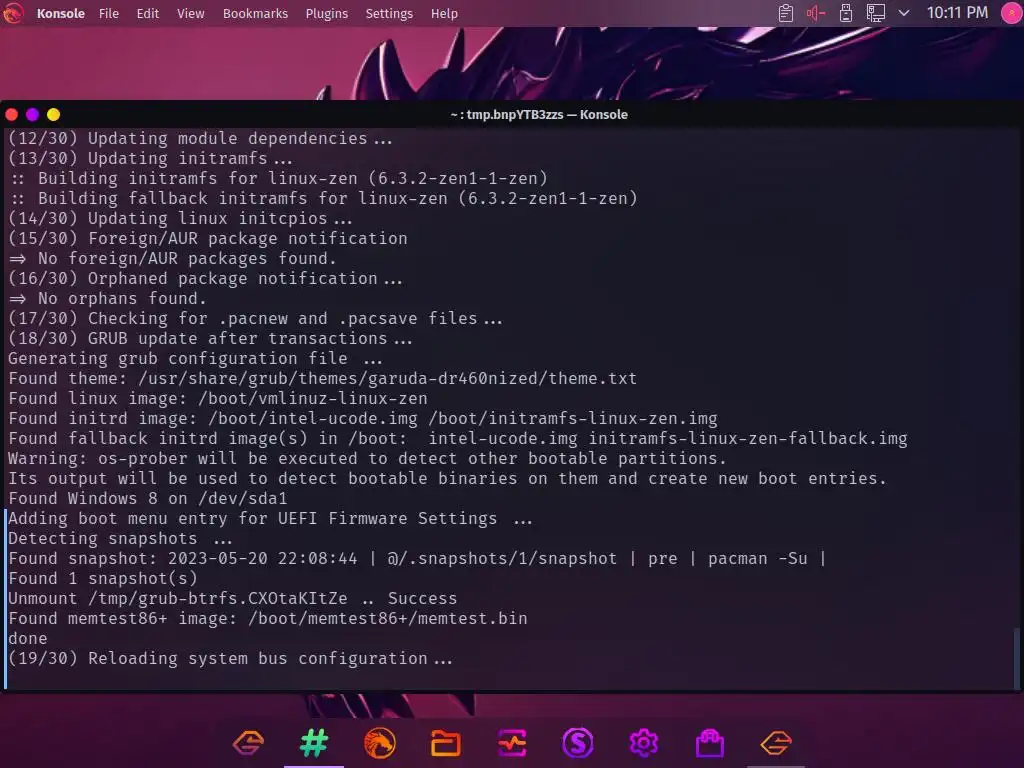This screenshot has width=1024, height=768.
Task: Click the Konsole terminal scrollbar handle
Action: (x=1016, y=657)
